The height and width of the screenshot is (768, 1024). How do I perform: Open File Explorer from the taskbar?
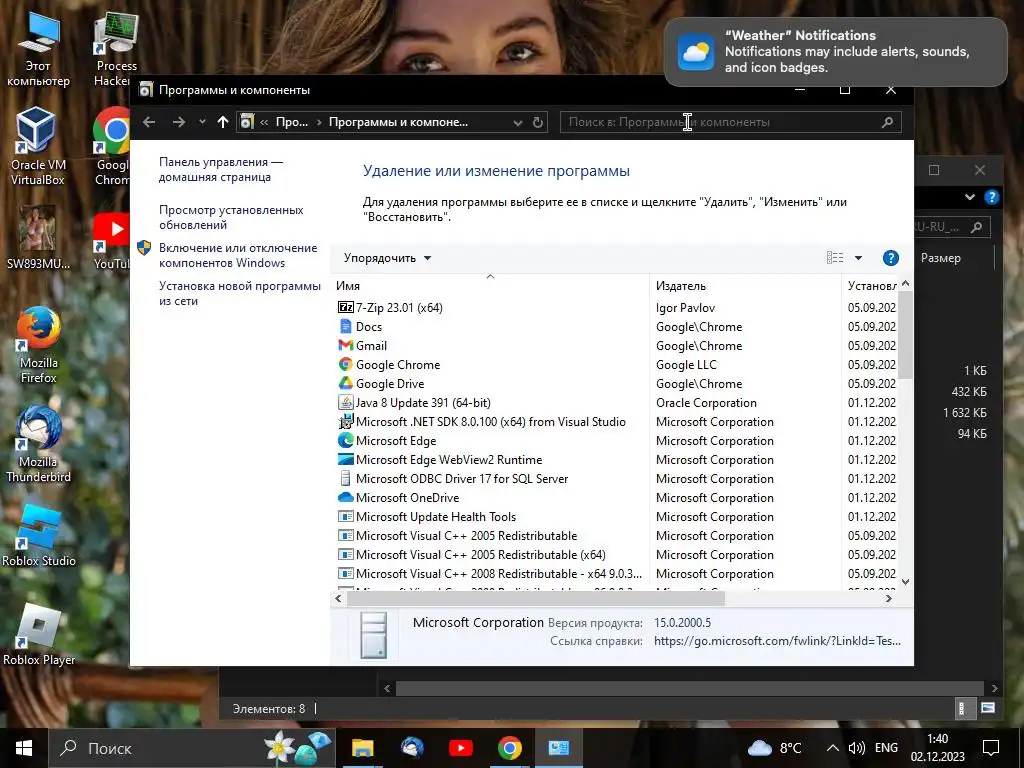point(362,748)
